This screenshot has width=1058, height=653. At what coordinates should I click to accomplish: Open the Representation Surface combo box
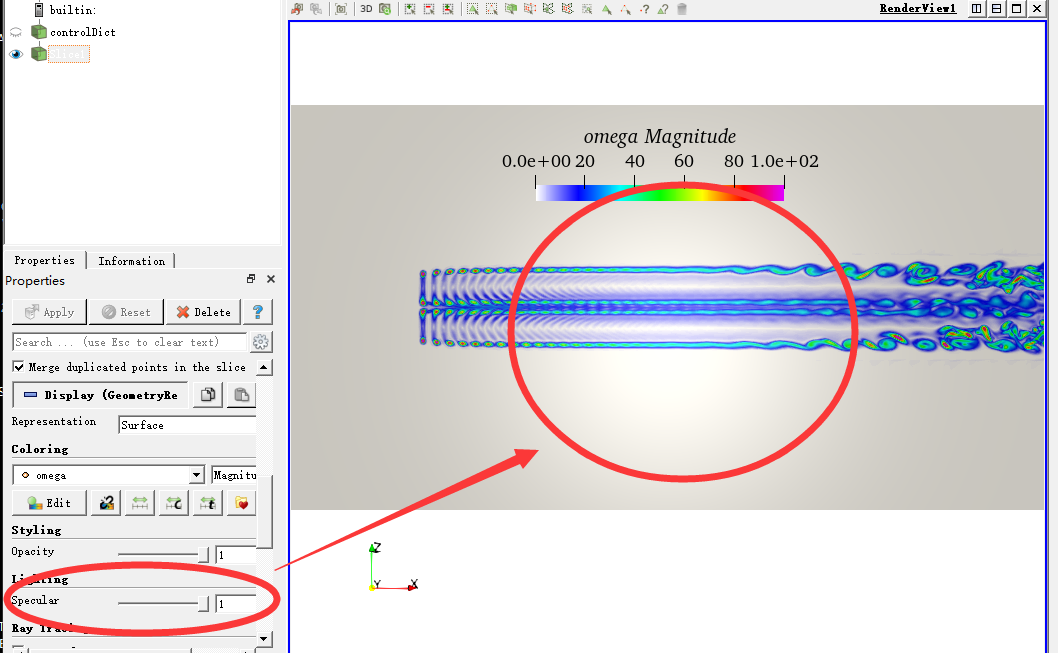click(187, 425)
